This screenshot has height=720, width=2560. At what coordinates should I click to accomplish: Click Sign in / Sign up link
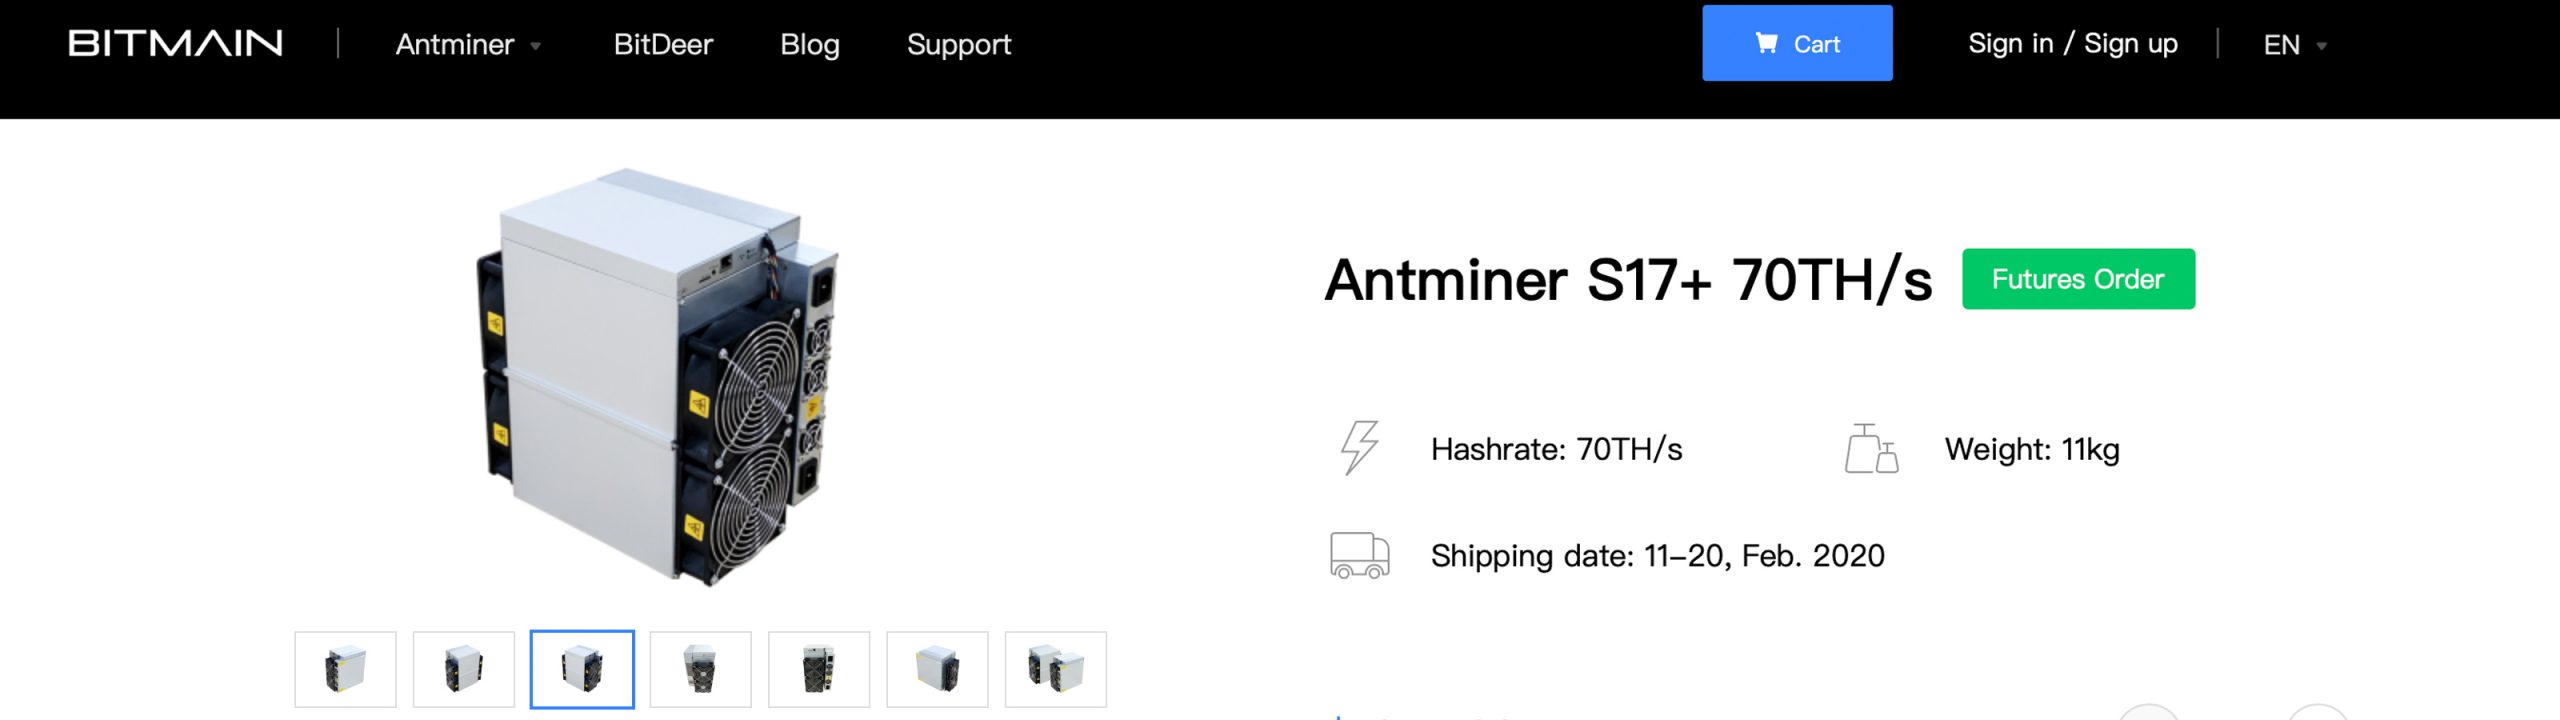(2072, 44)
